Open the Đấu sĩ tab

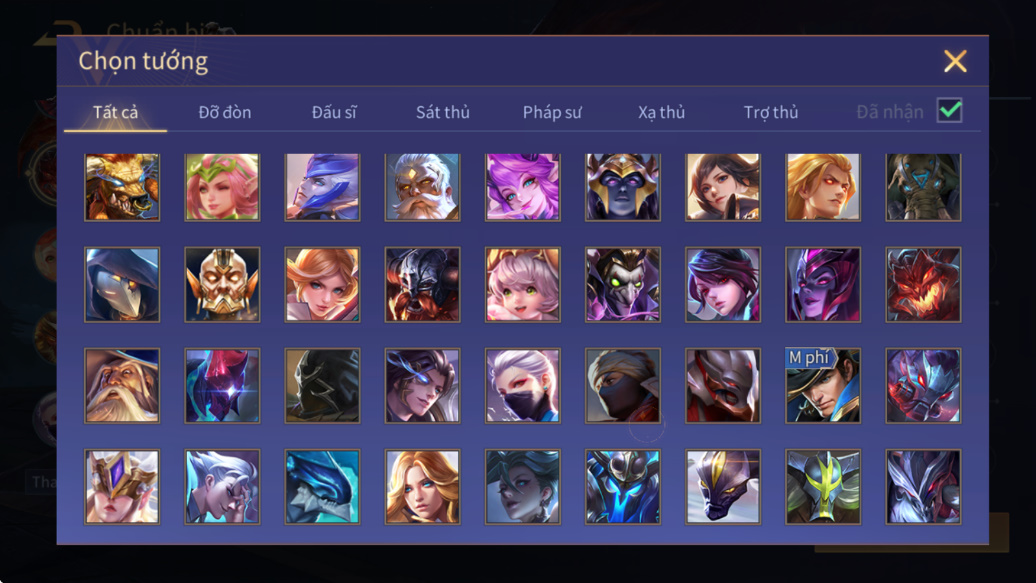pyautogui.click(x=334, y=112)
